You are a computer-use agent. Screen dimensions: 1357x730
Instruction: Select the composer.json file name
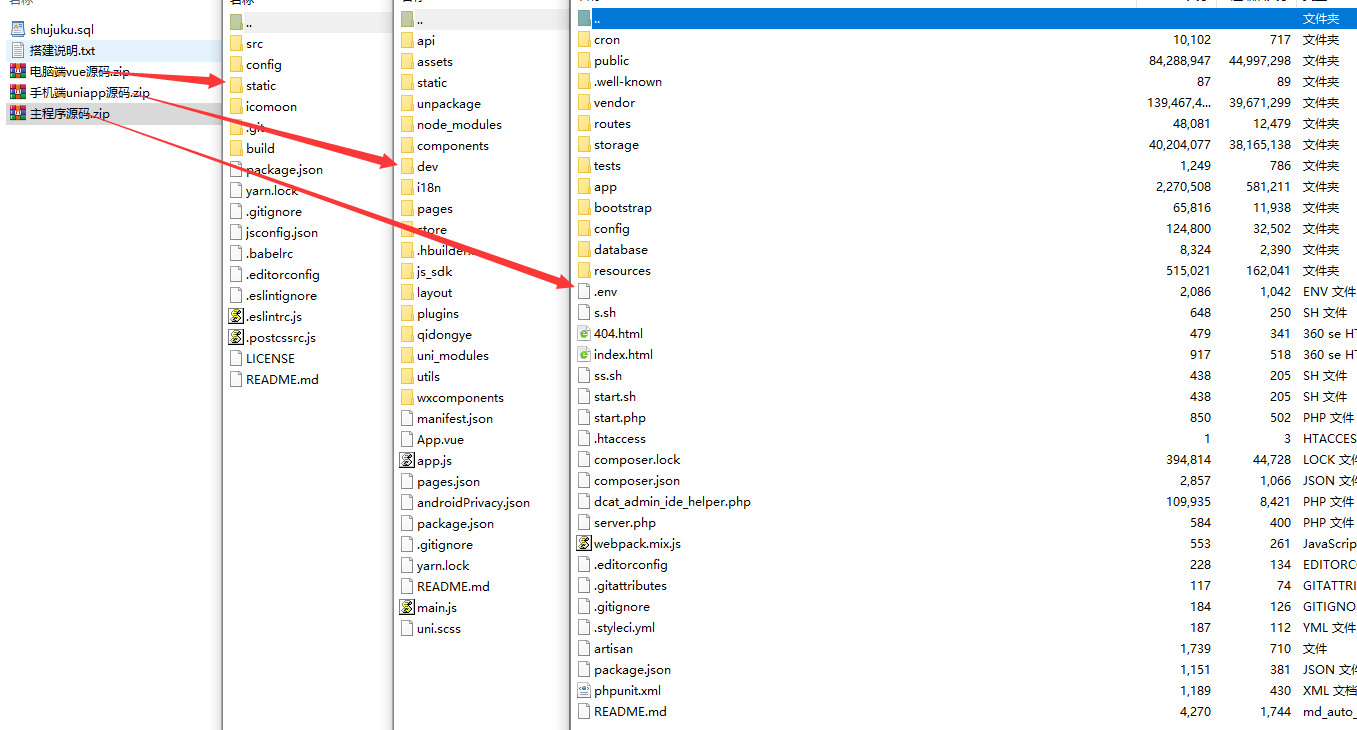637,480
